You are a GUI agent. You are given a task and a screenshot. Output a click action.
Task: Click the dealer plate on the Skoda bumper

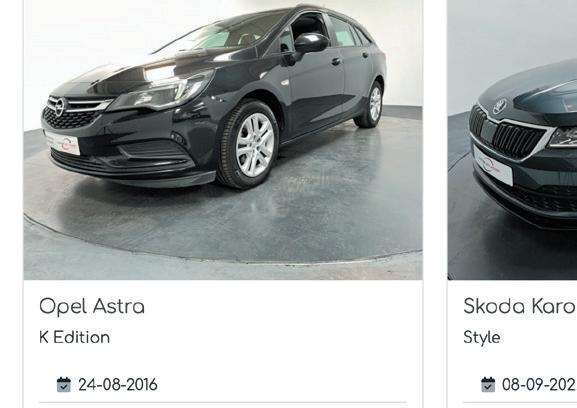click(x=493, y=165)
